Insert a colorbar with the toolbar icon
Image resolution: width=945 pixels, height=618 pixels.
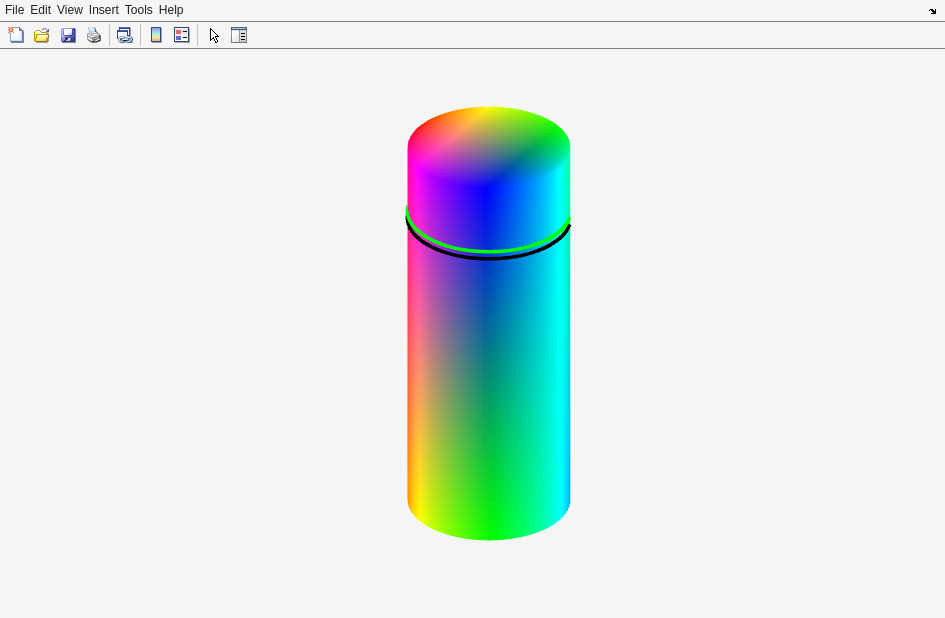(x=156, y=35)
